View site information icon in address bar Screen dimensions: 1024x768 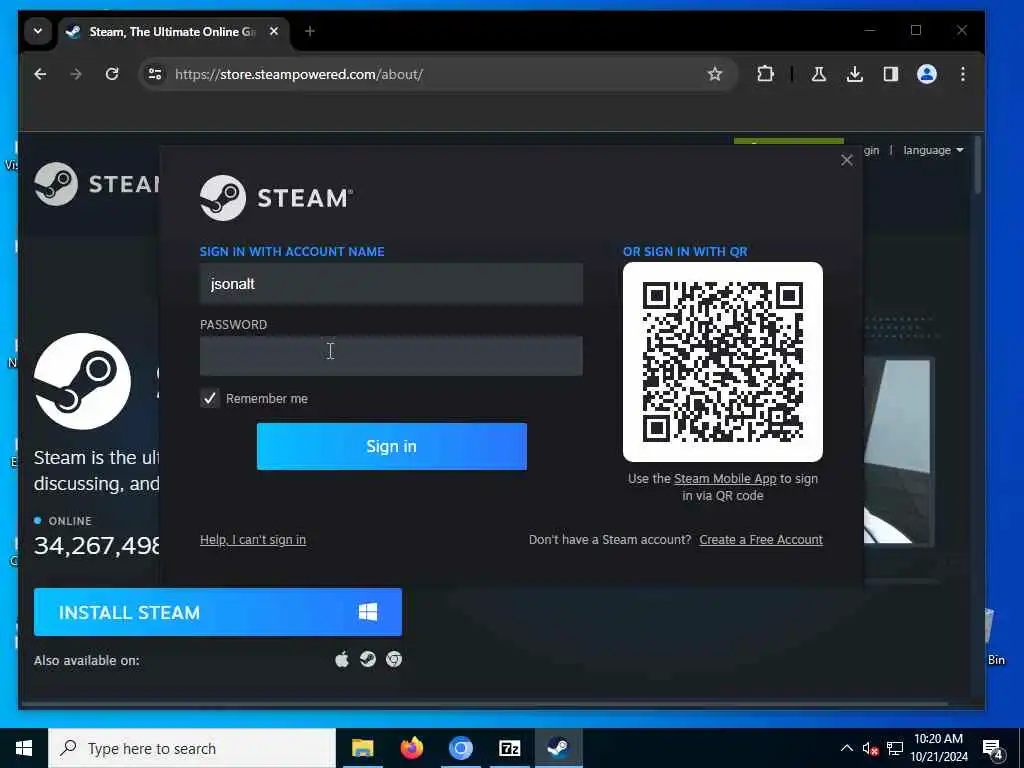click(155, 74)
